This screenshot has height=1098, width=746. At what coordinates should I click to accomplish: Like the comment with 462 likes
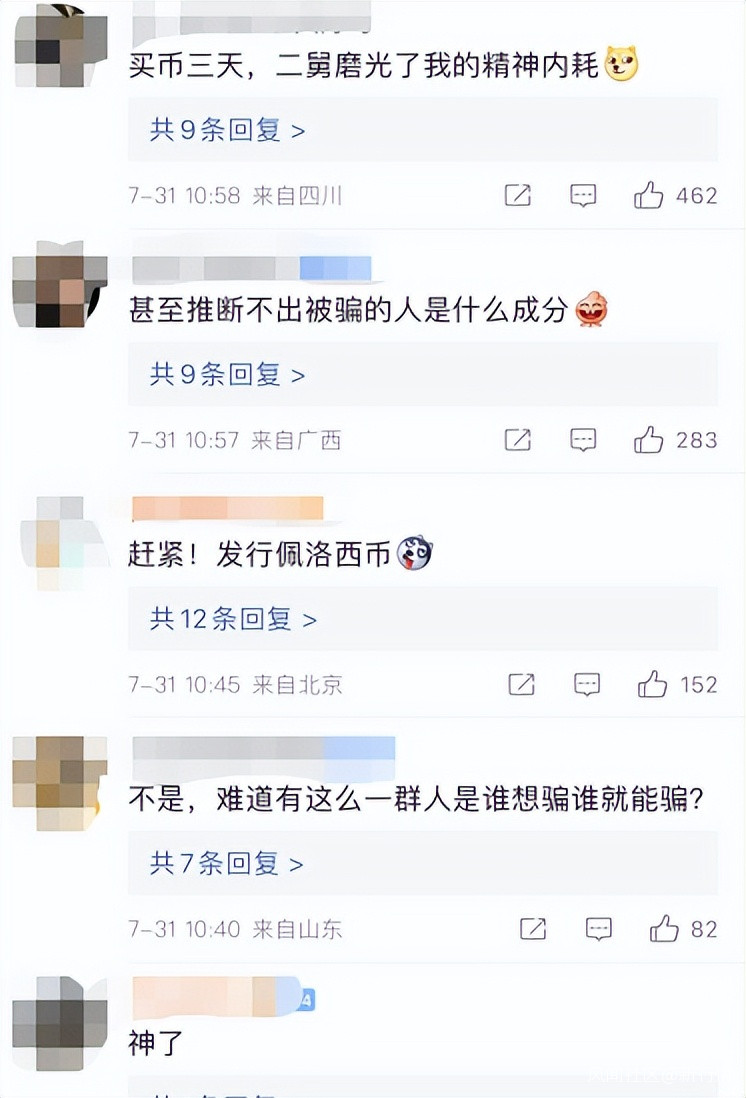coord(649,195)
